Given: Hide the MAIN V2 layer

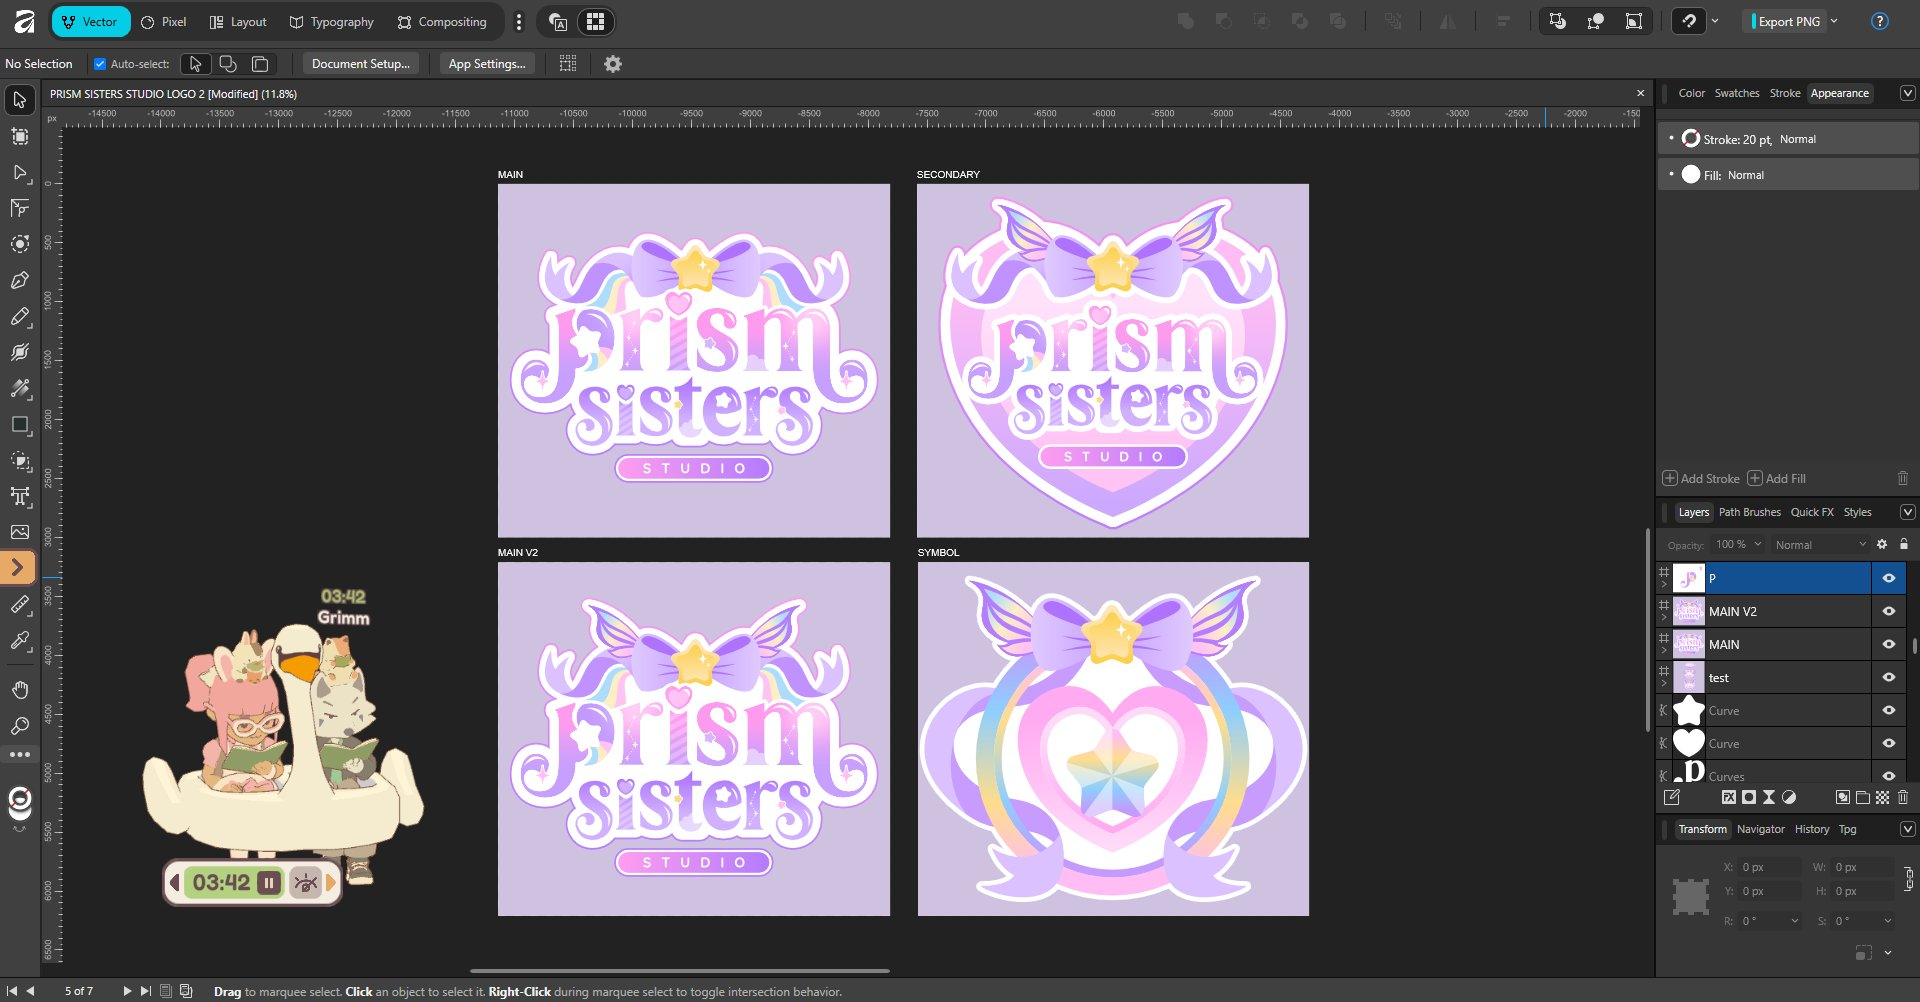Looking at the screenshot, I should point(1888,611).
